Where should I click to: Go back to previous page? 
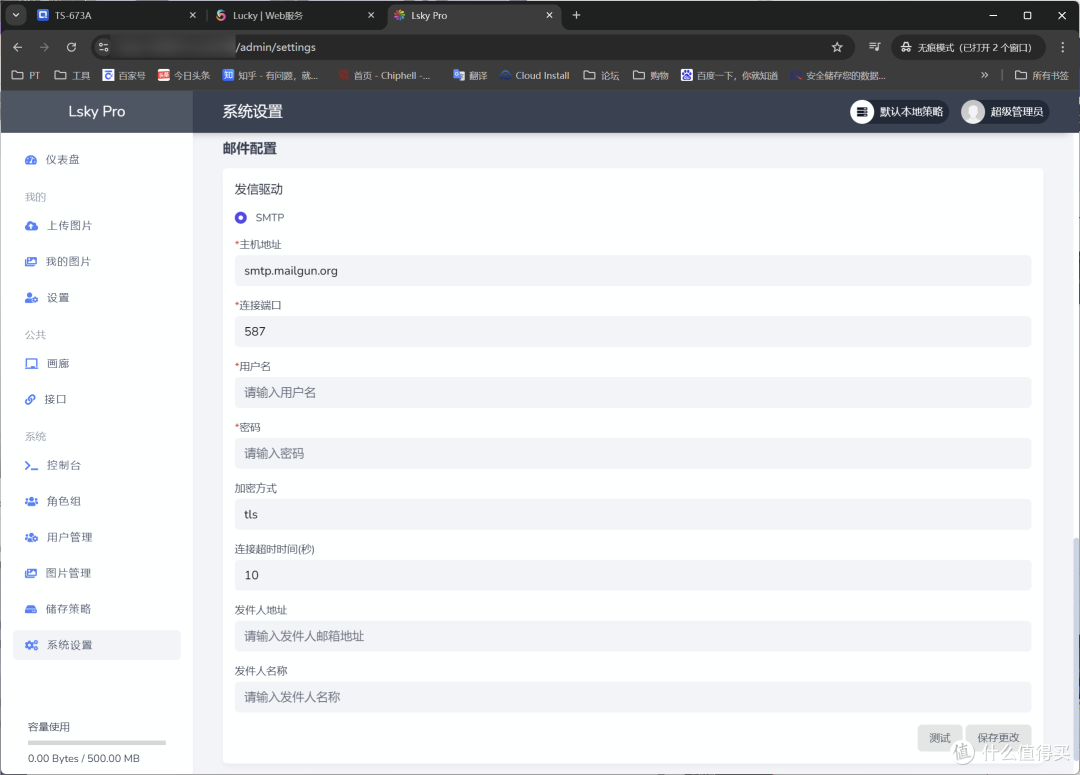click(18, 47)
